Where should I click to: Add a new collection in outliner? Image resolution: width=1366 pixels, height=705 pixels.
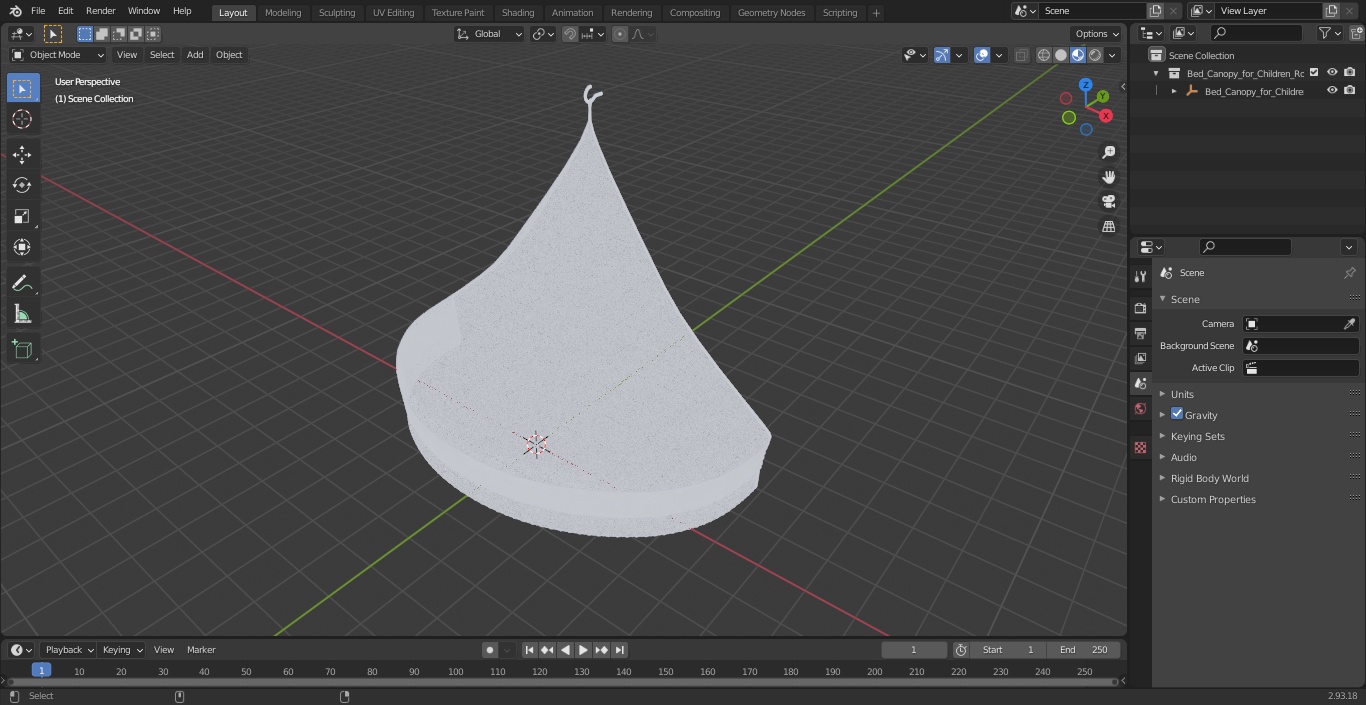tap(1355, 33)
